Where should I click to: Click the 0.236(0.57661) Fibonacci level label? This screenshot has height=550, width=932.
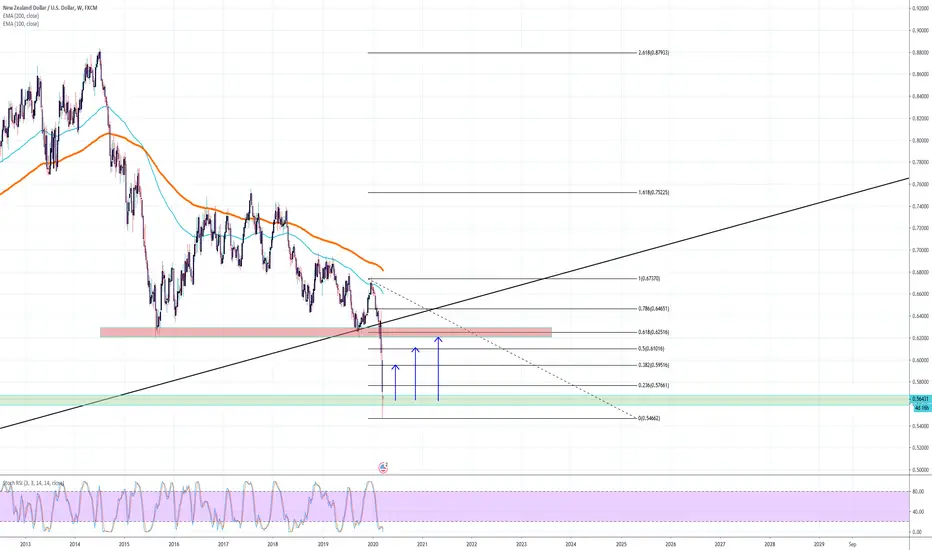pyautogui.click(x=654, y=385)
